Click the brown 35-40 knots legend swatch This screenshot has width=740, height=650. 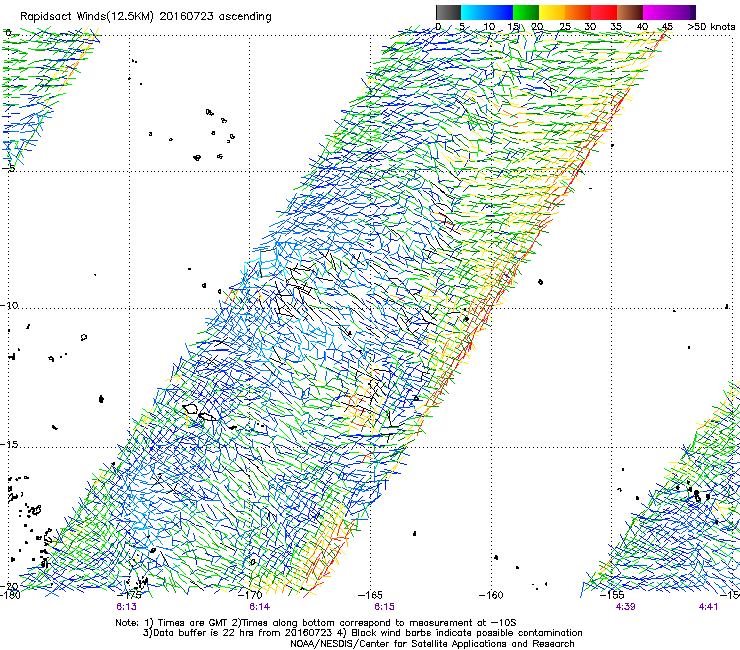[630, 12]
